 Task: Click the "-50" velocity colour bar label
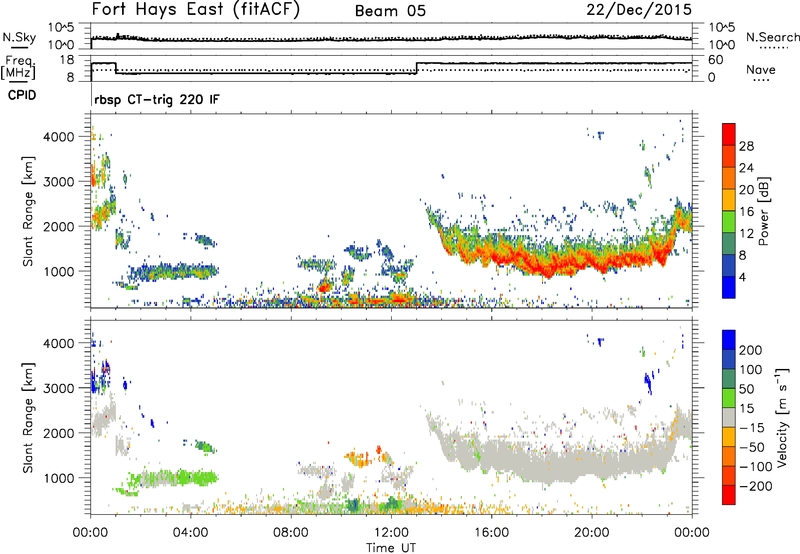tap(752, 447)
